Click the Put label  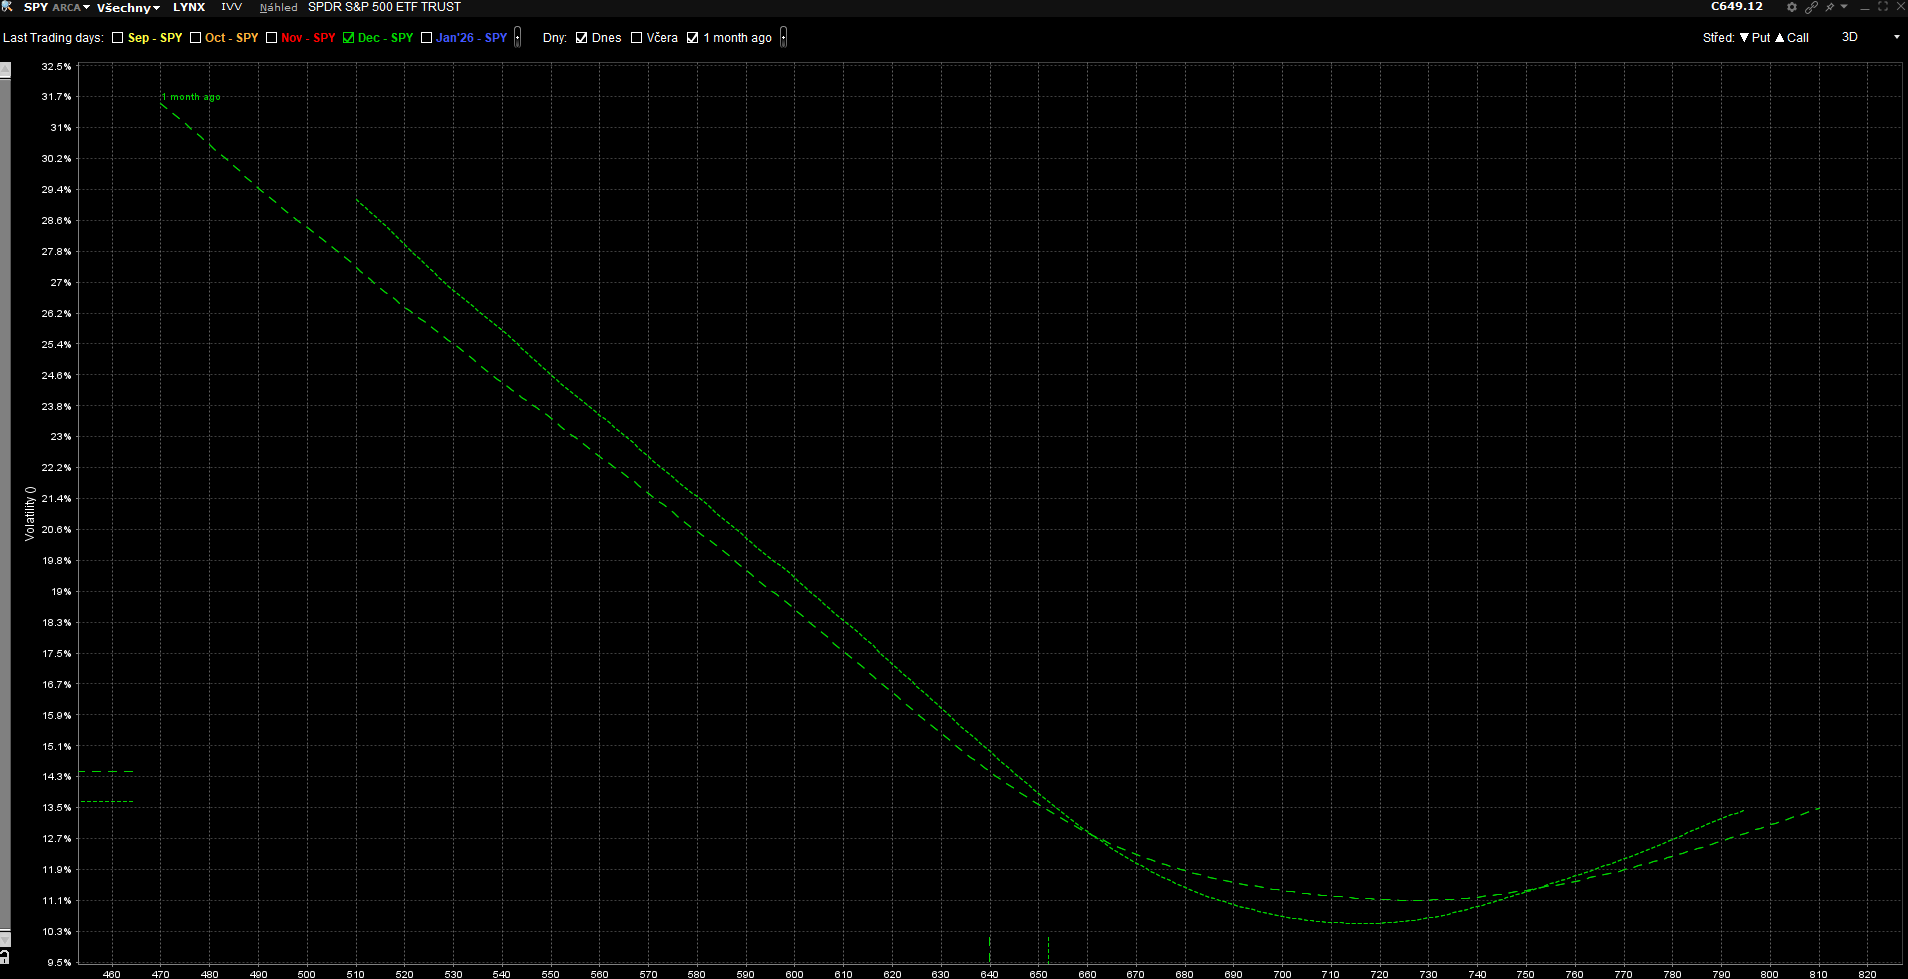pyautogui.click(x=1761, y=38)
